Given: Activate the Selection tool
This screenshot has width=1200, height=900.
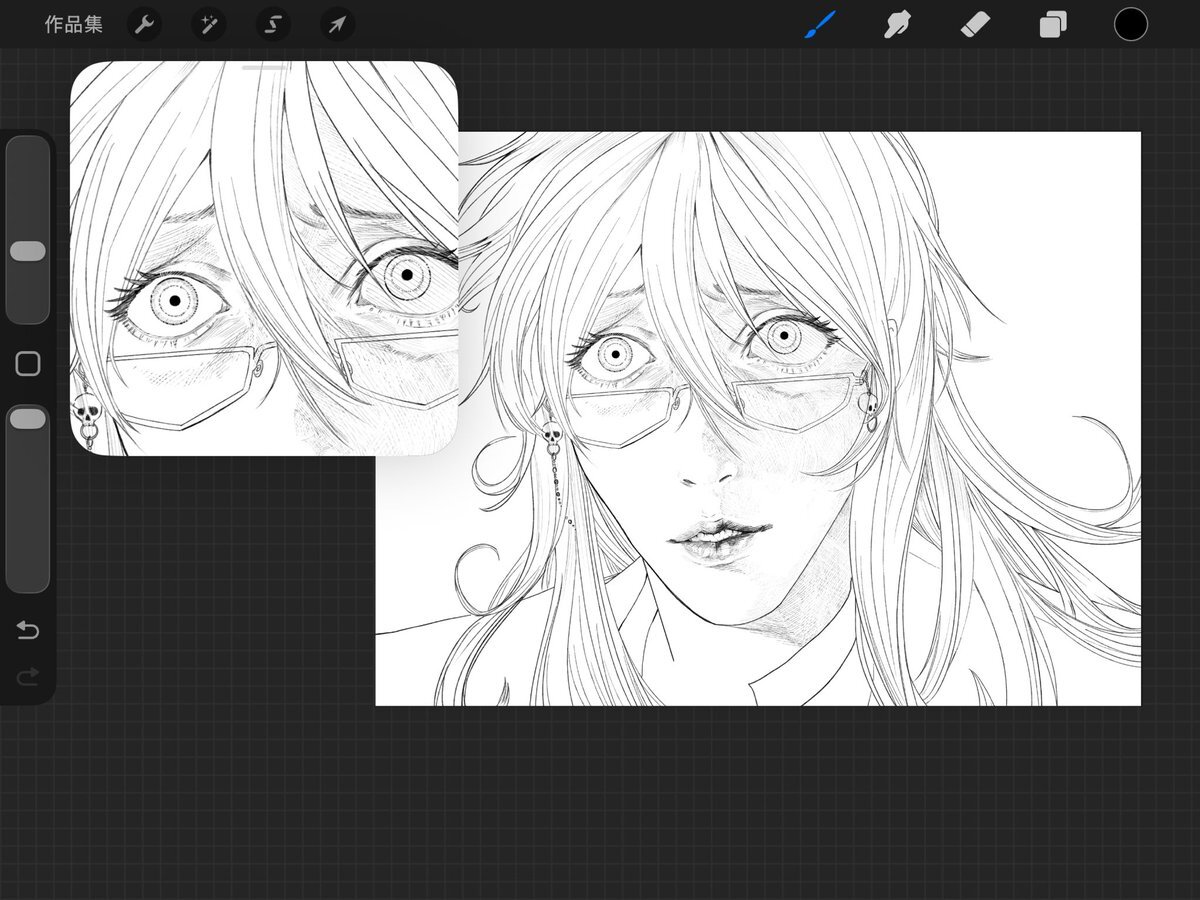Looking at the screenshot, I should point(273,25).
